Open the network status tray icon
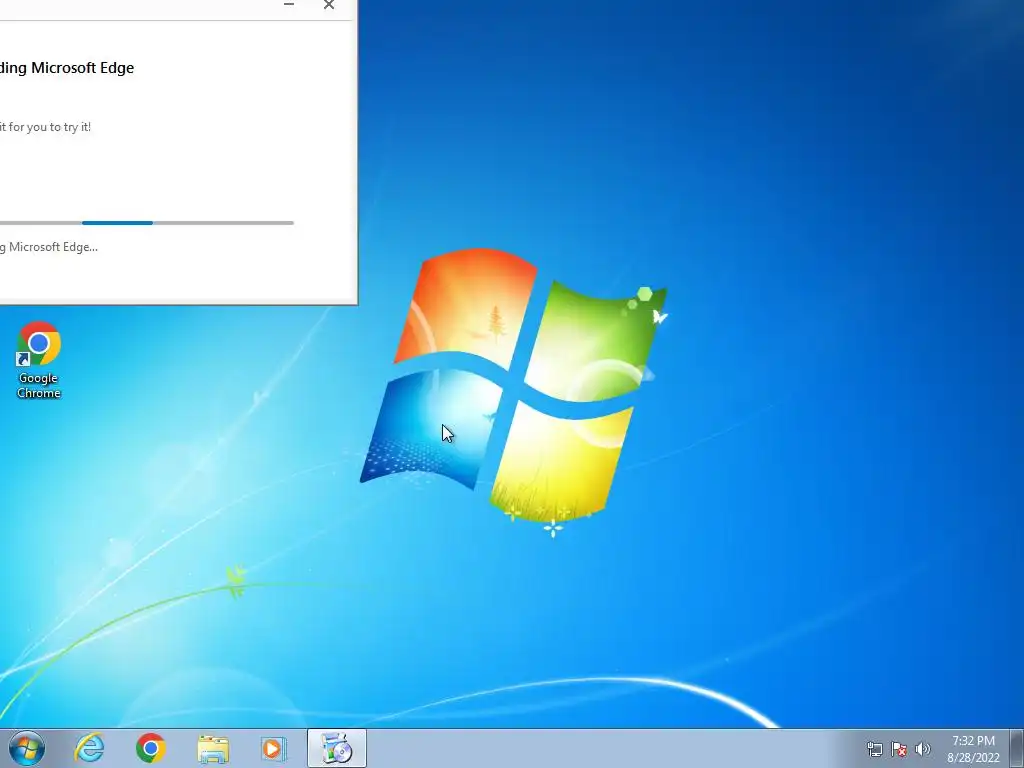 (874, 749)
